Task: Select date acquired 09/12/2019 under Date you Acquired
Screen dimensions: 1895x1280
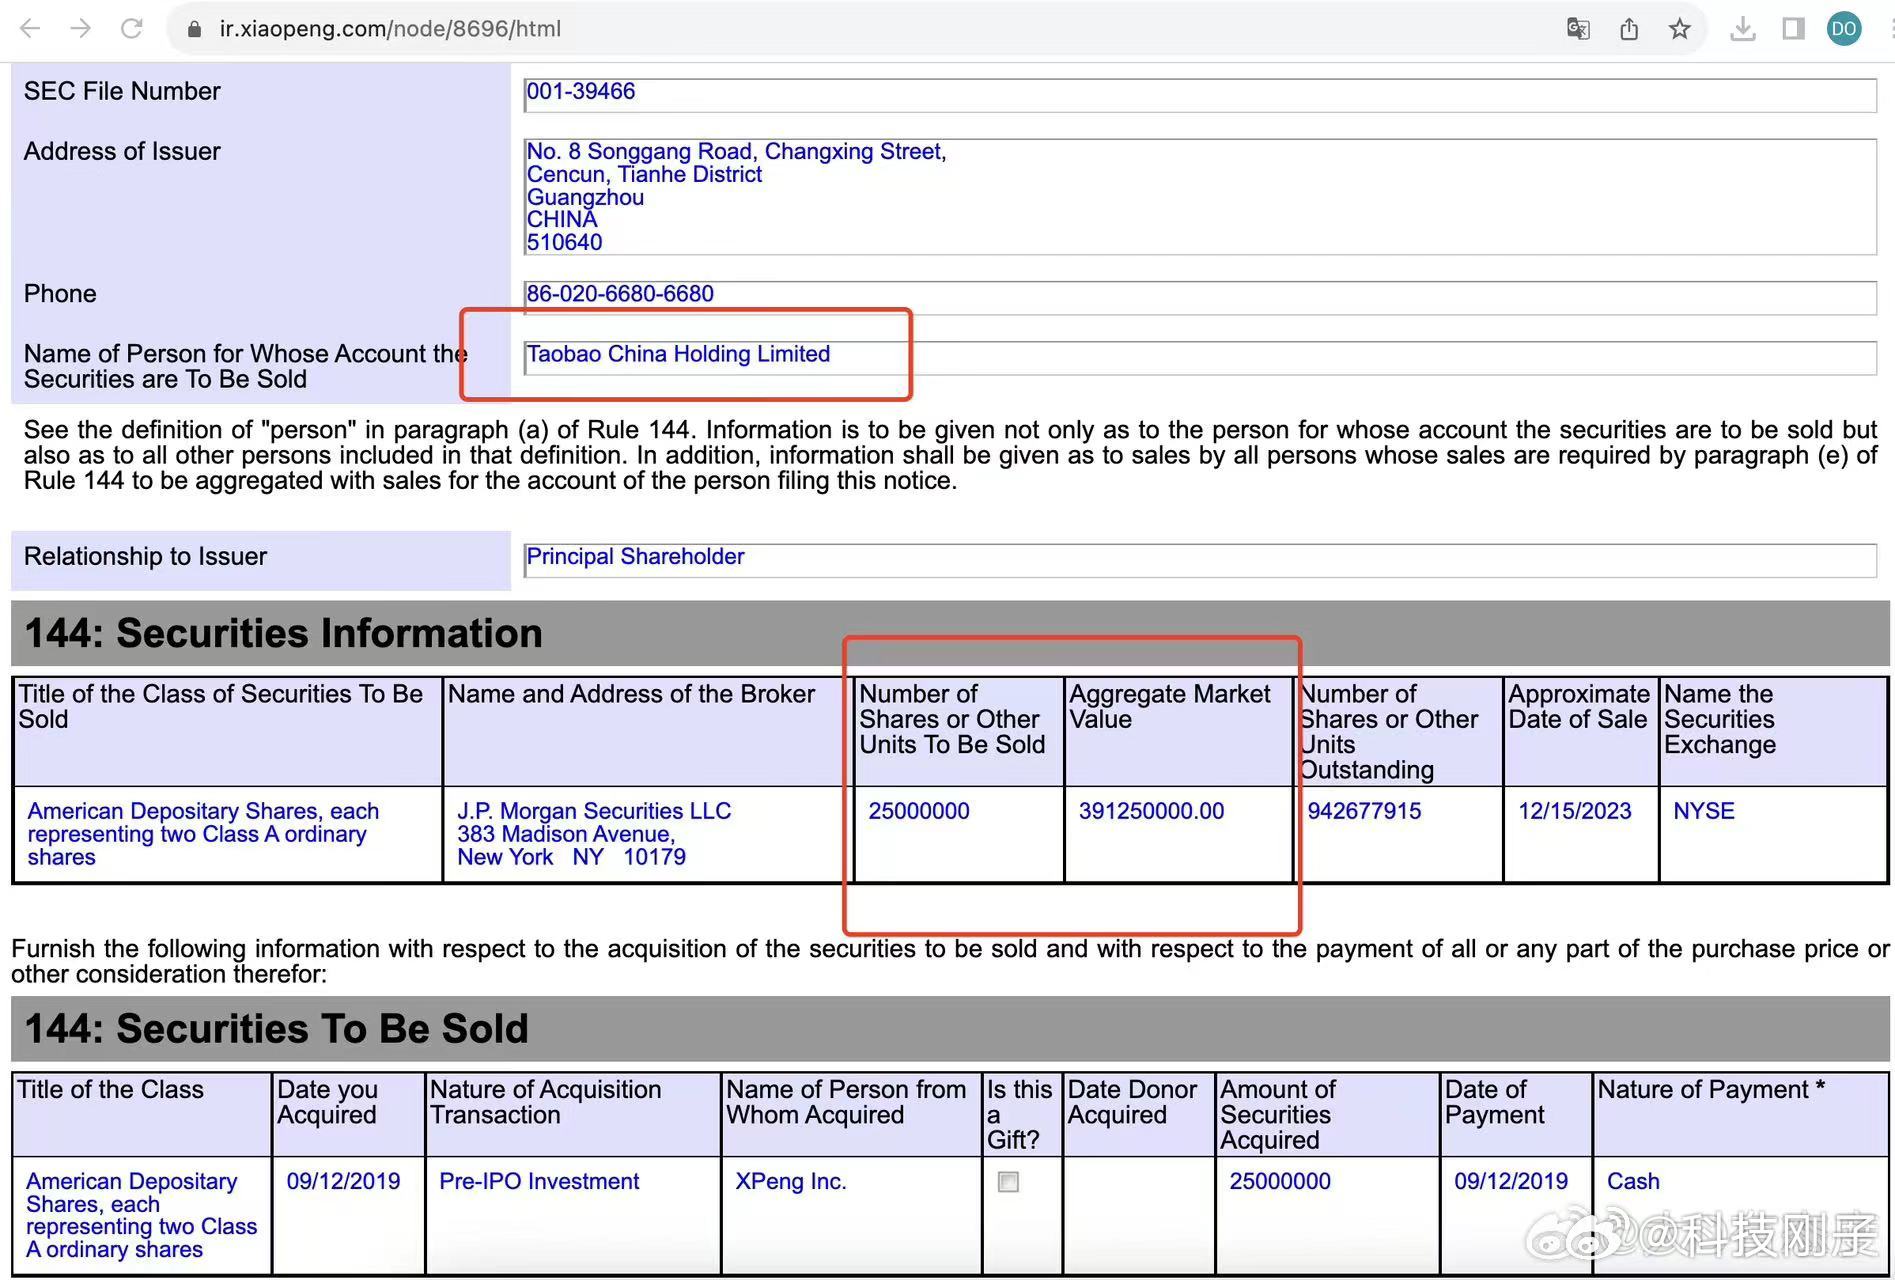Action: point(343,1181)
